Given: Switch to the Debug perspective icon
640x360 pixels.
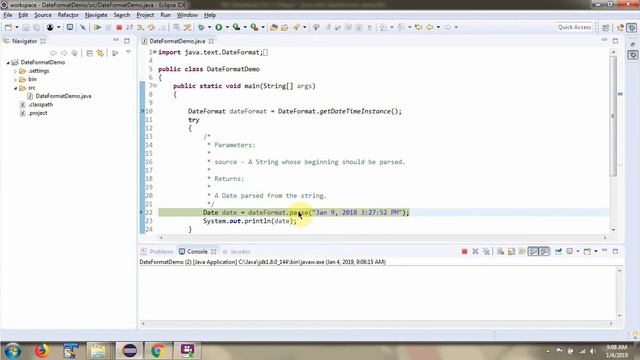Looking at the screenshot, I should click(x=632, y=27).
